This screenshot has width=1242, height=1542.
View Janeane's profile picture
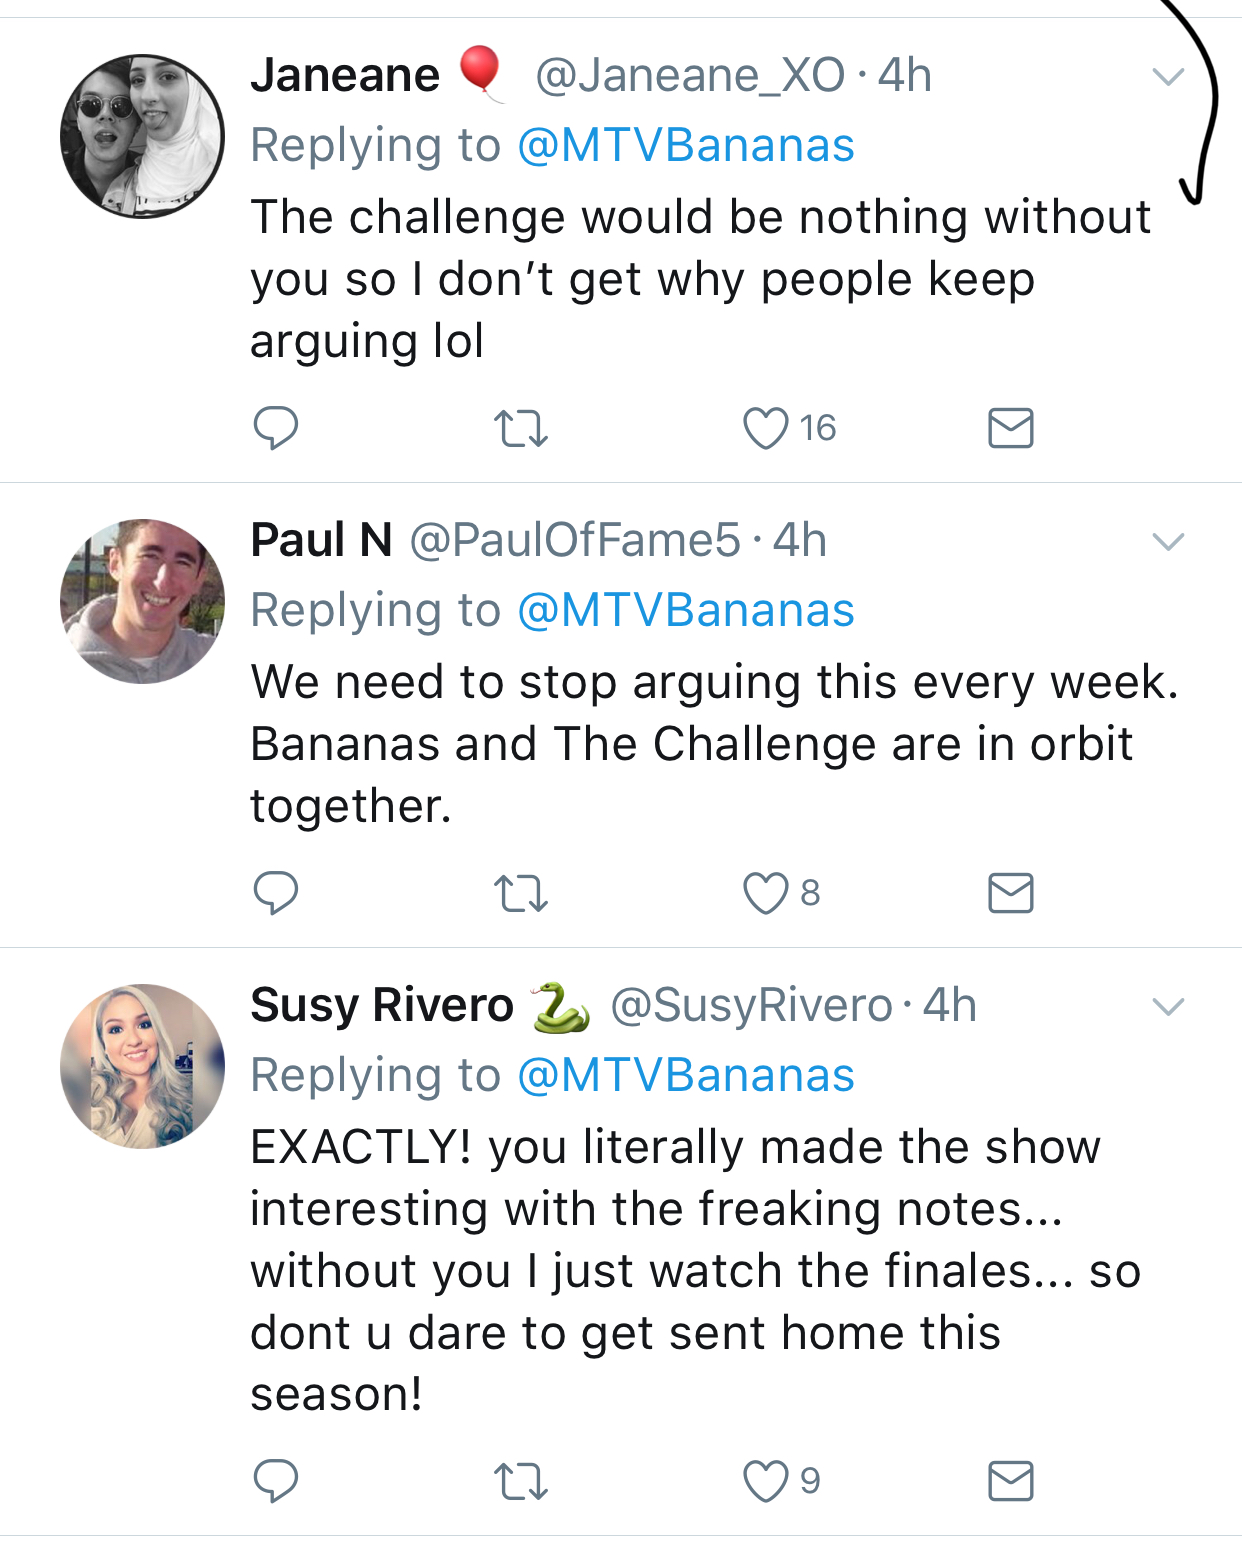coord(142,136)
